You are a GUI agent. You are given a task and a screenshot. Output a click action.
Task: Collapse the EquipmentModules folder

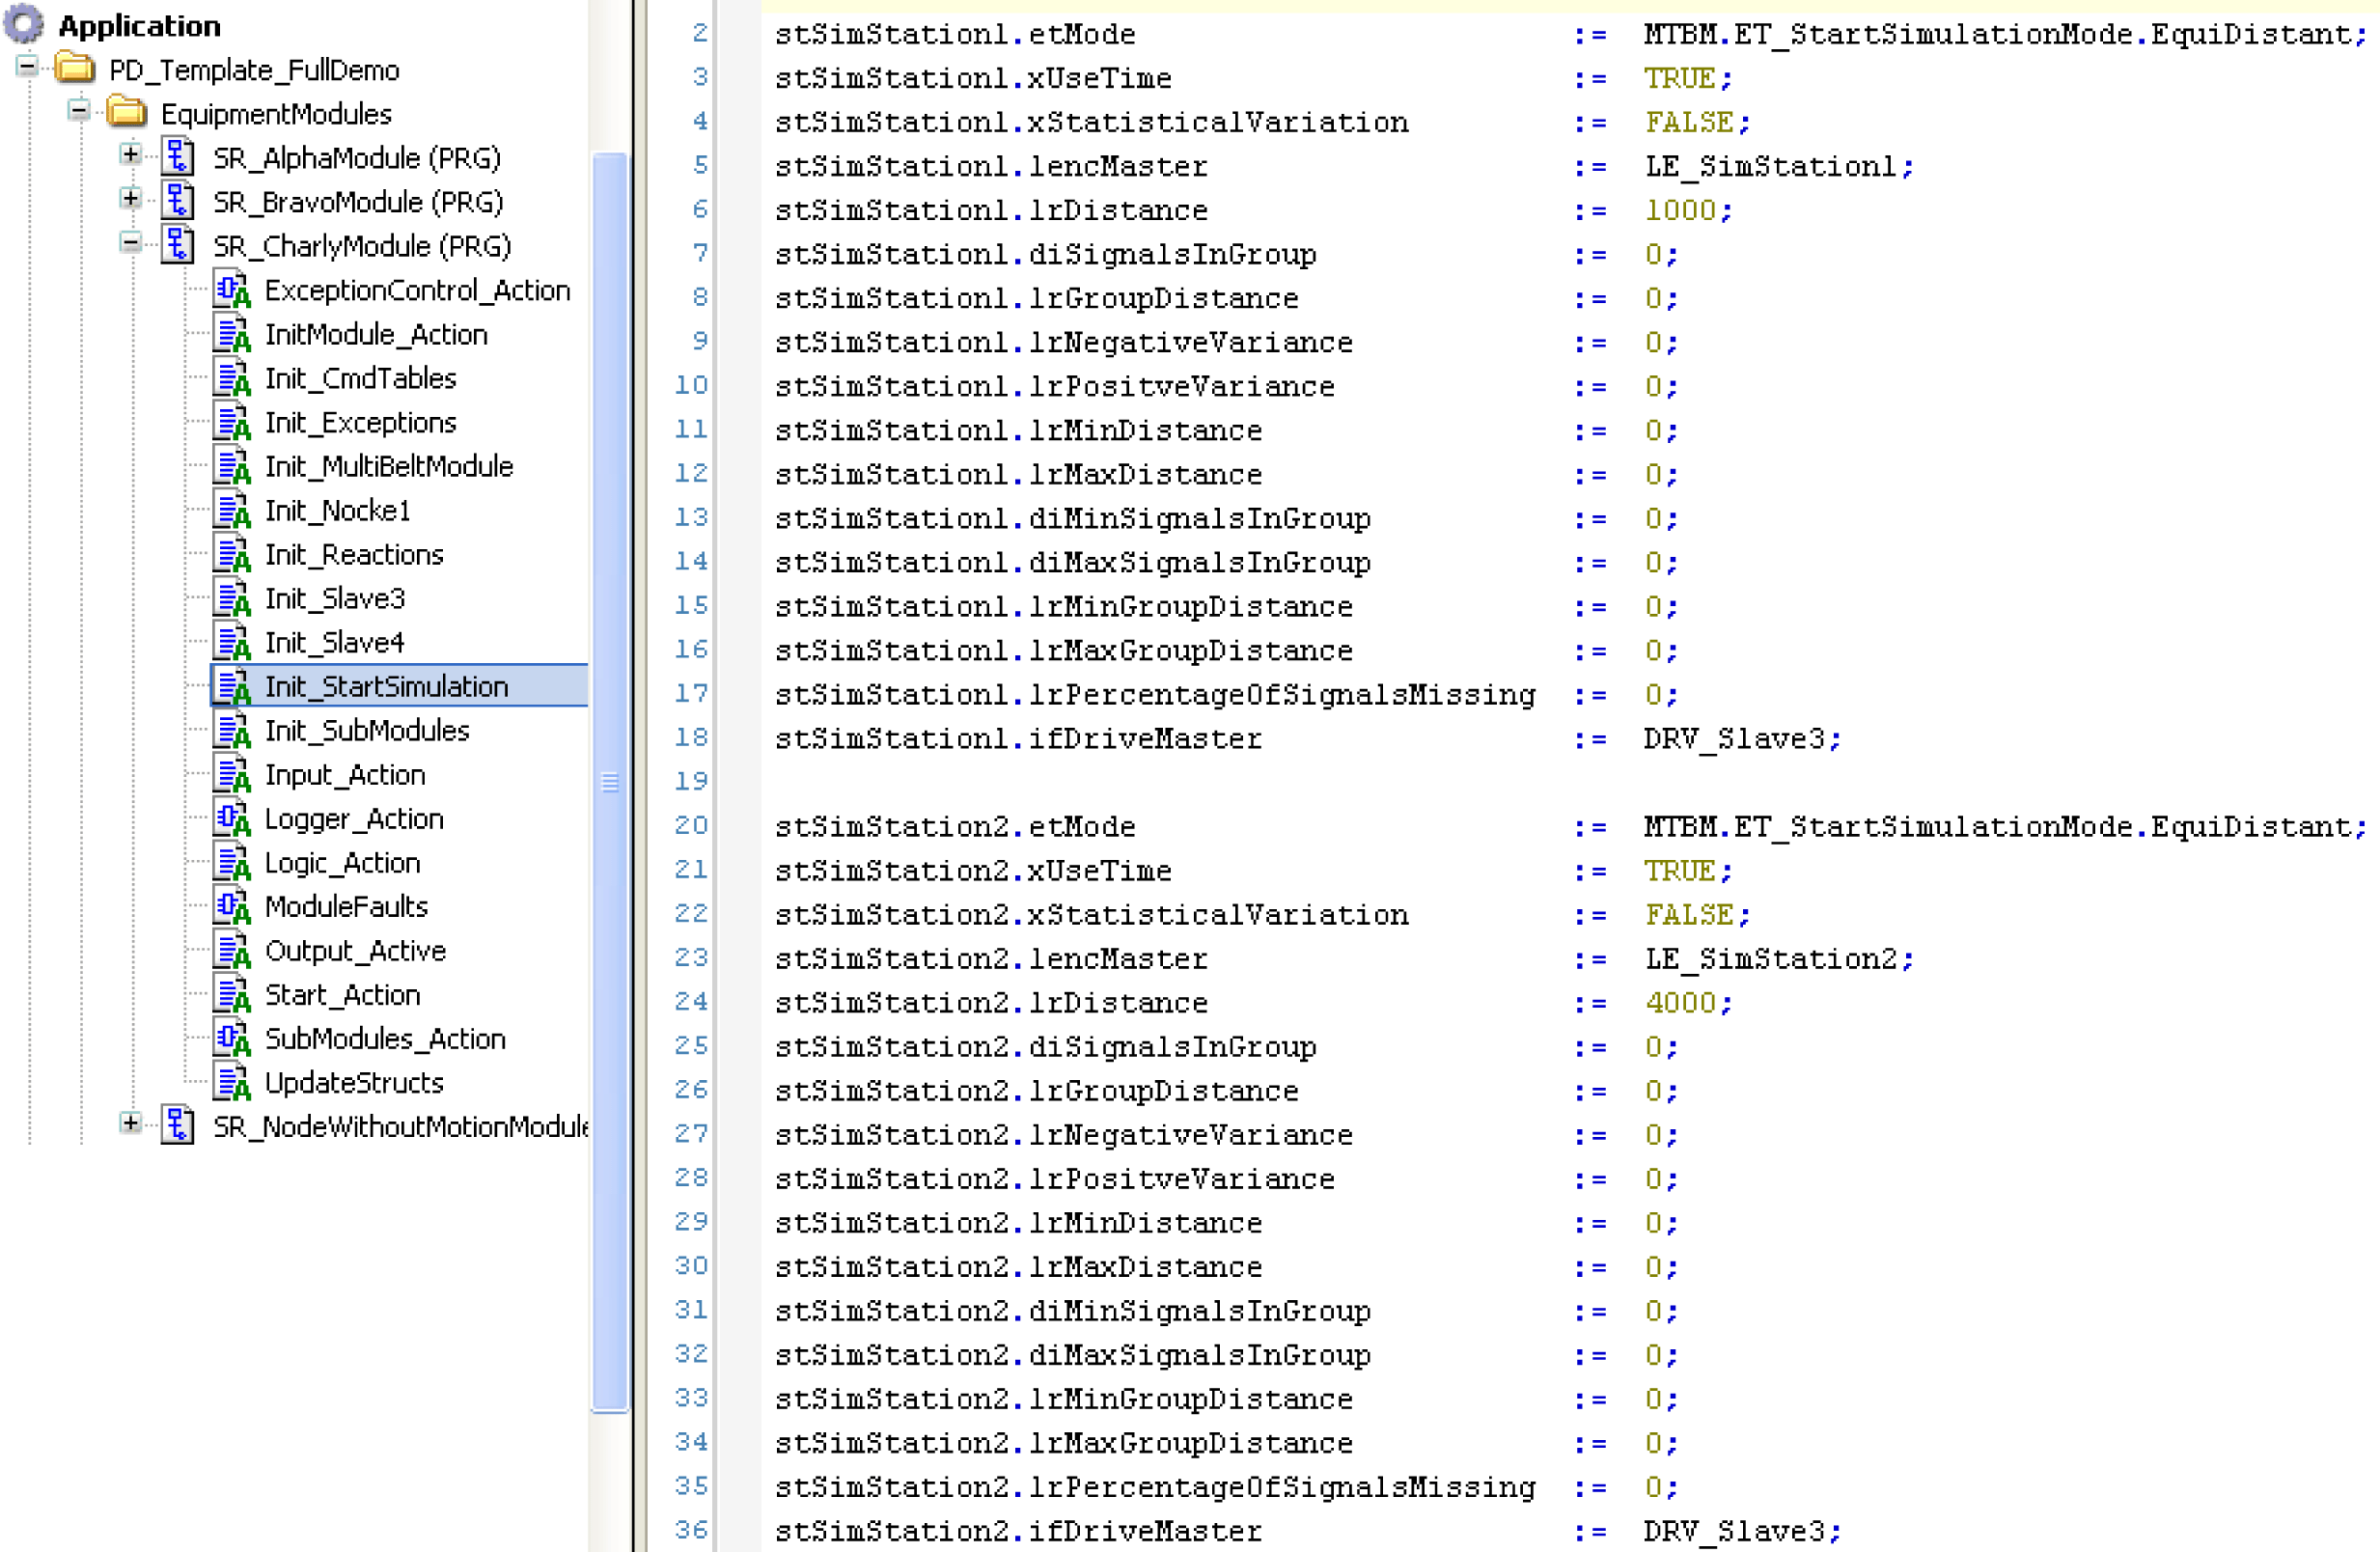coord(79,110)
